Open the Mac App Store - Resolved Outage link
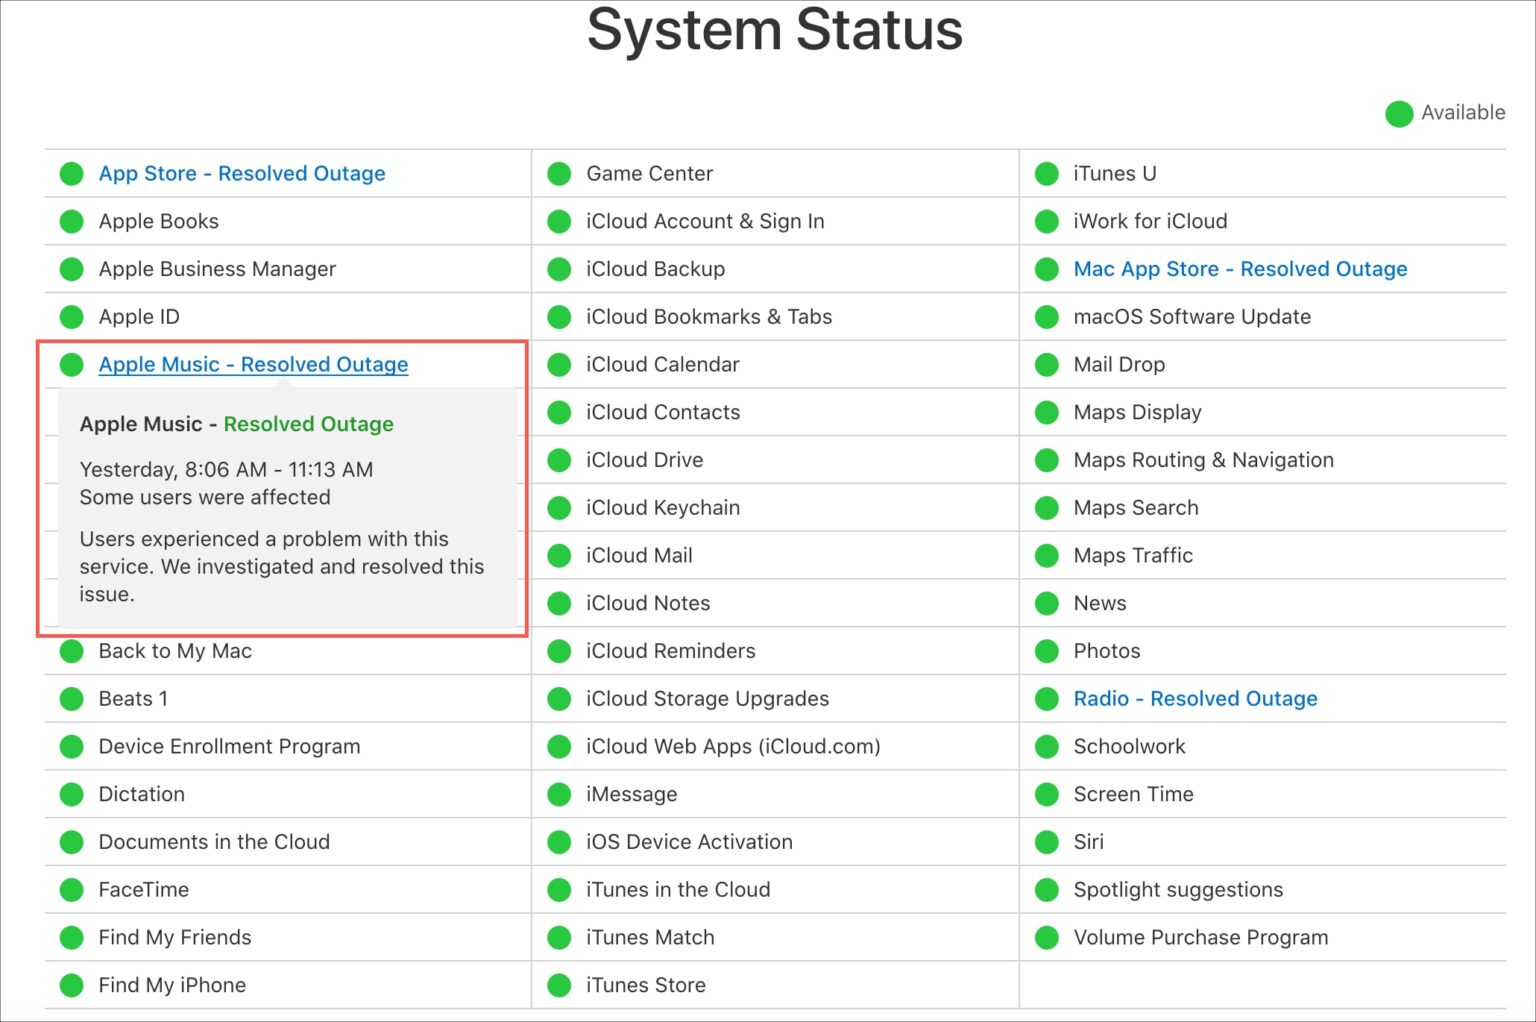The width and height of the screenshot is (1536, 1022). [1240, 268]
